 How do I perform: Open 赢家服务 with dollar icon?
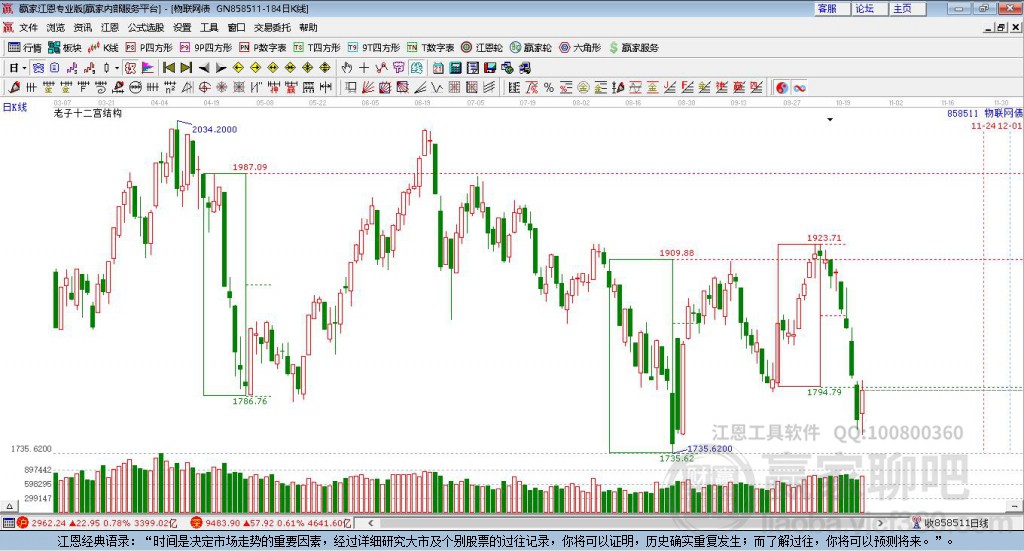(x=633, y=48)
